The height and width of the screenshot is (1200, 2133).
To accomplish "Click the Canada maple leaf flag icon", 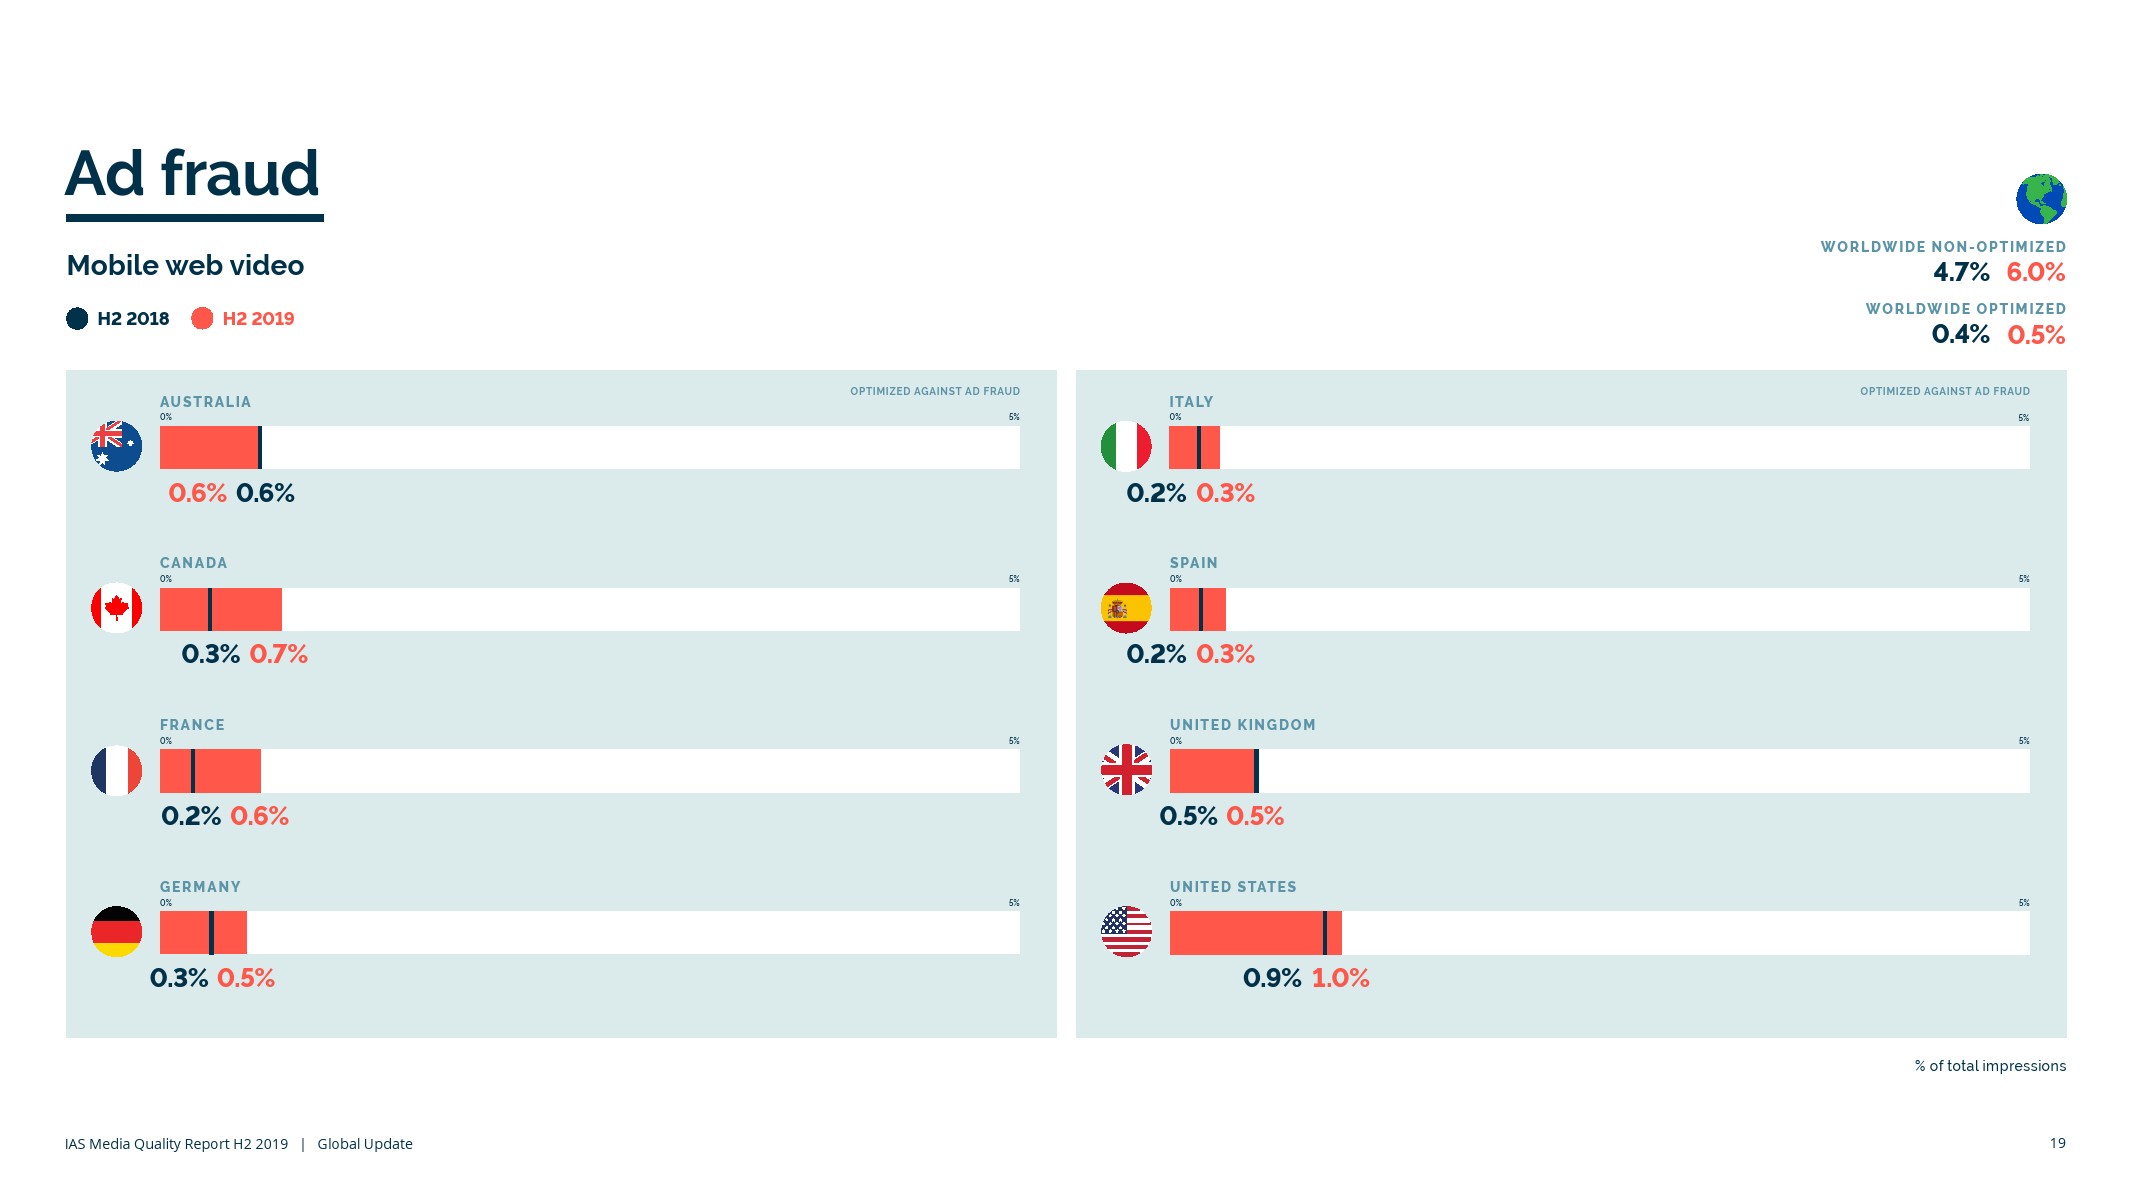I will pyautogui.click(x=116, y=608).
